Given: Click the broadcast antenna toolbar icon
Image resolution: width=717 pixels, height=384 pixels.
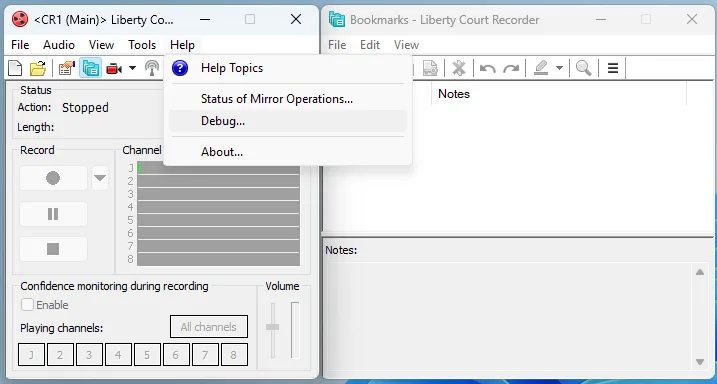Looking at the screenshot, I should tap(152, 68).
